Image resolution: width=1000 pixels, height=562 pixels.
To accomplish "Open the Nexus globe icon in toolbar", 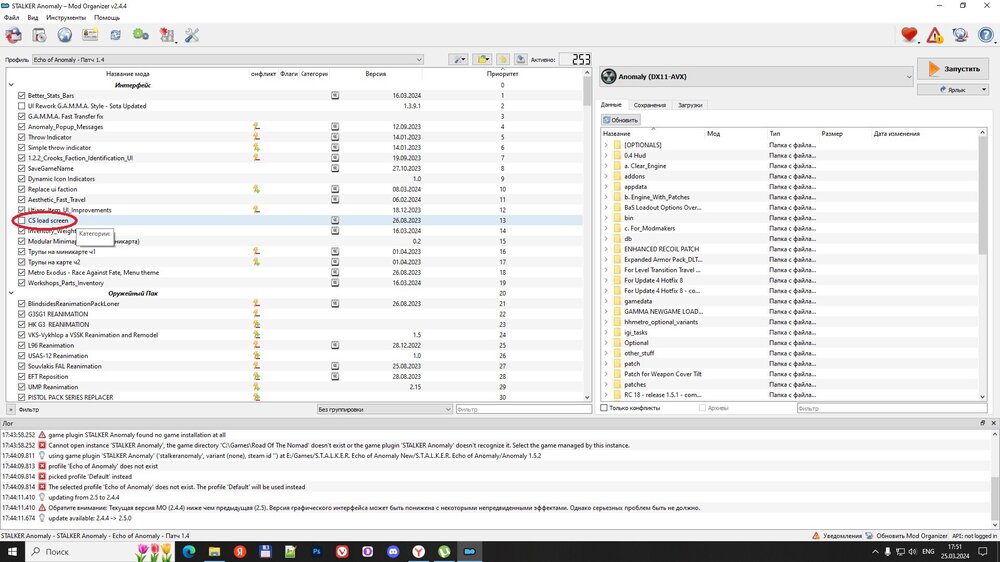I will click(x=64, y=35).
